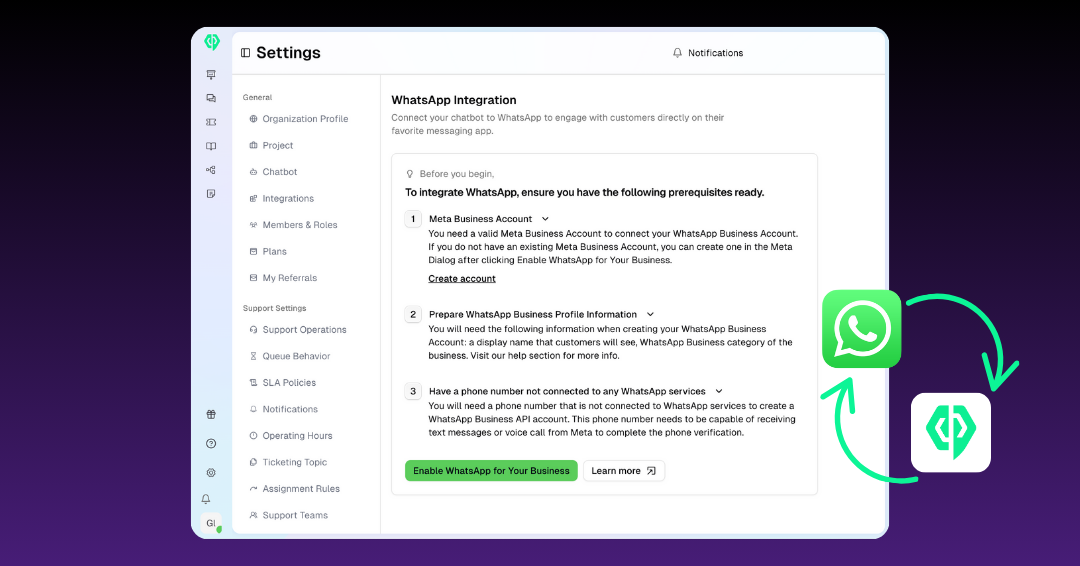Open the knowledge base book icon
Image resolution: width=1080 pixels, height=566 pixels.
211,146
